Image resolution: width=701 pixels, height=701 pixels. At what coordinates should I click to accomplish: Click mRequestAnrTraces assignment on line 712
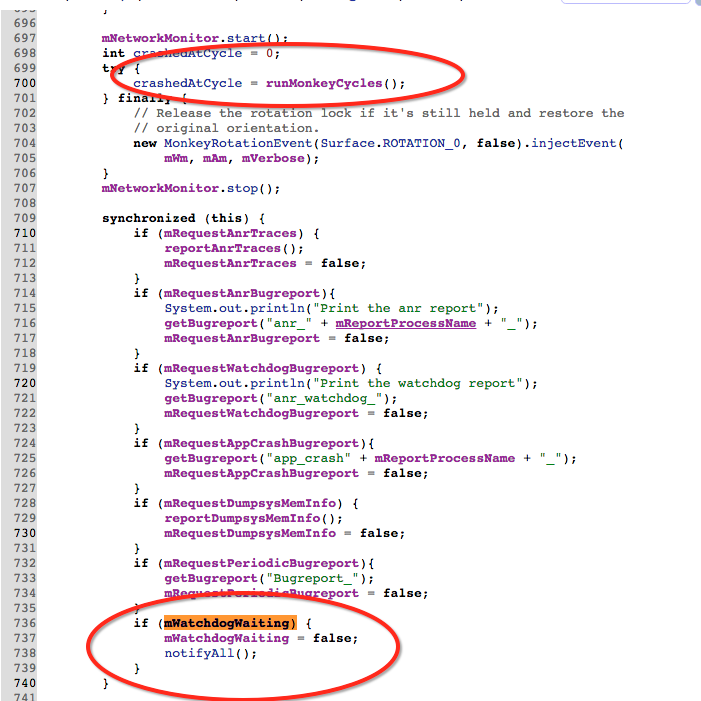[230, 263]
